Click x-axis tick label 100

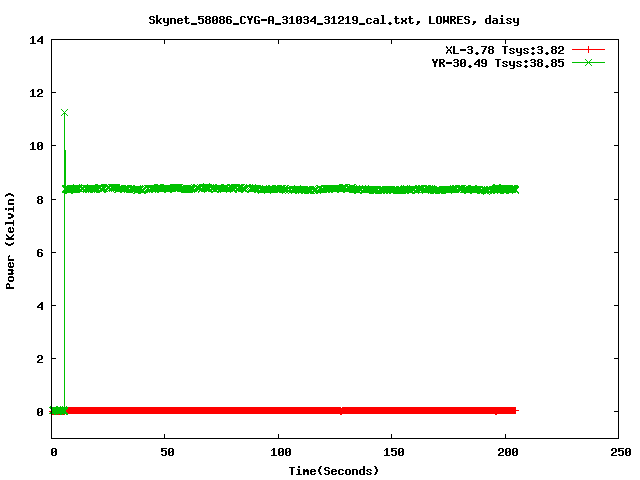pos(281,452)
